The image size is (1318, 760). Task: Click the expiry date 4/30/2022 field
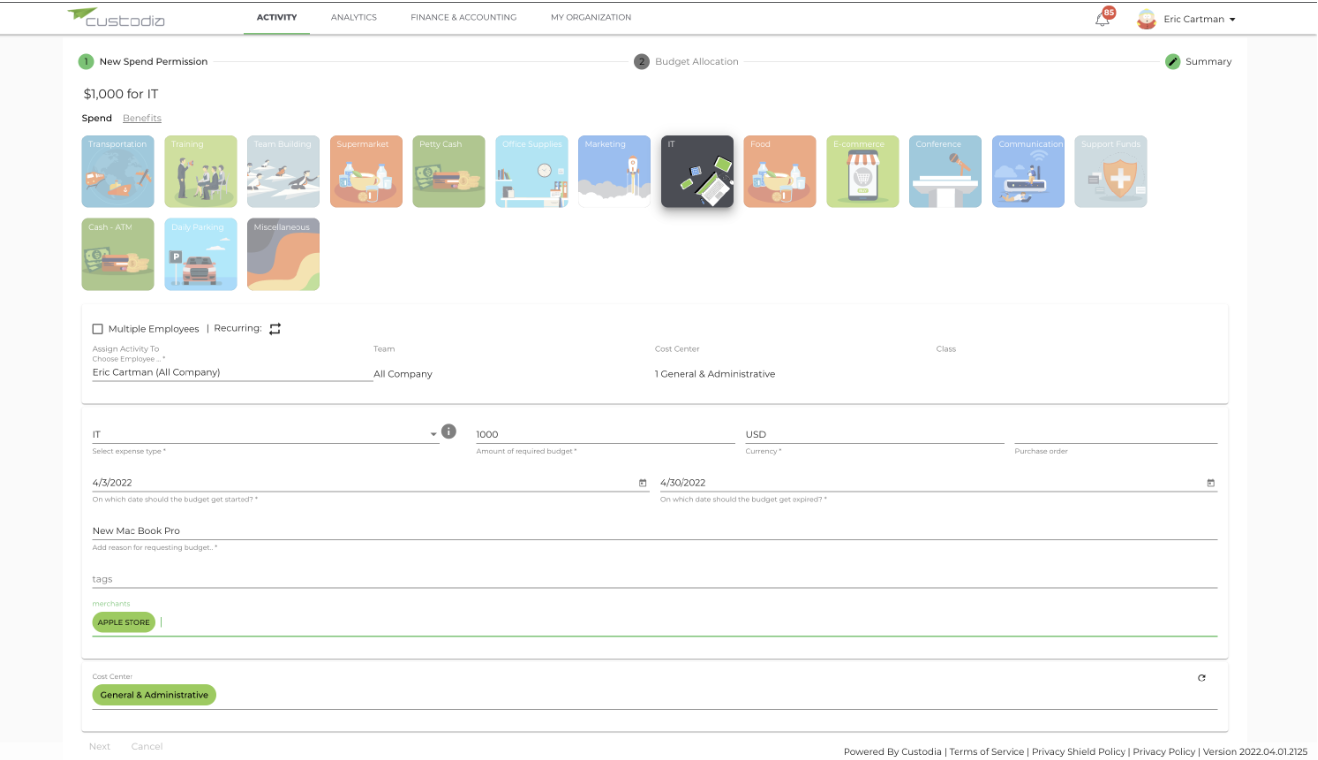(x=938, y=483)
